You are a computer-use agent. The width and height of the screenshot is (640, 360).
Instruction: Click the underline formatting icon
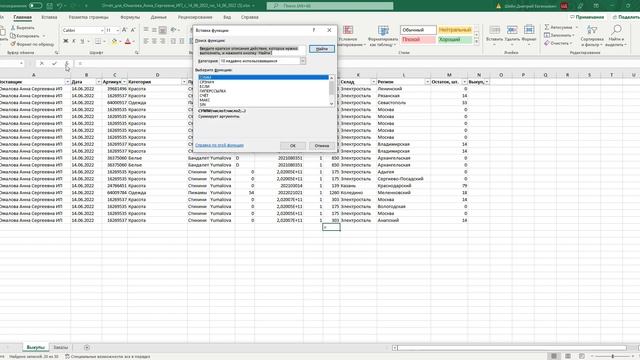coord(82,41)
